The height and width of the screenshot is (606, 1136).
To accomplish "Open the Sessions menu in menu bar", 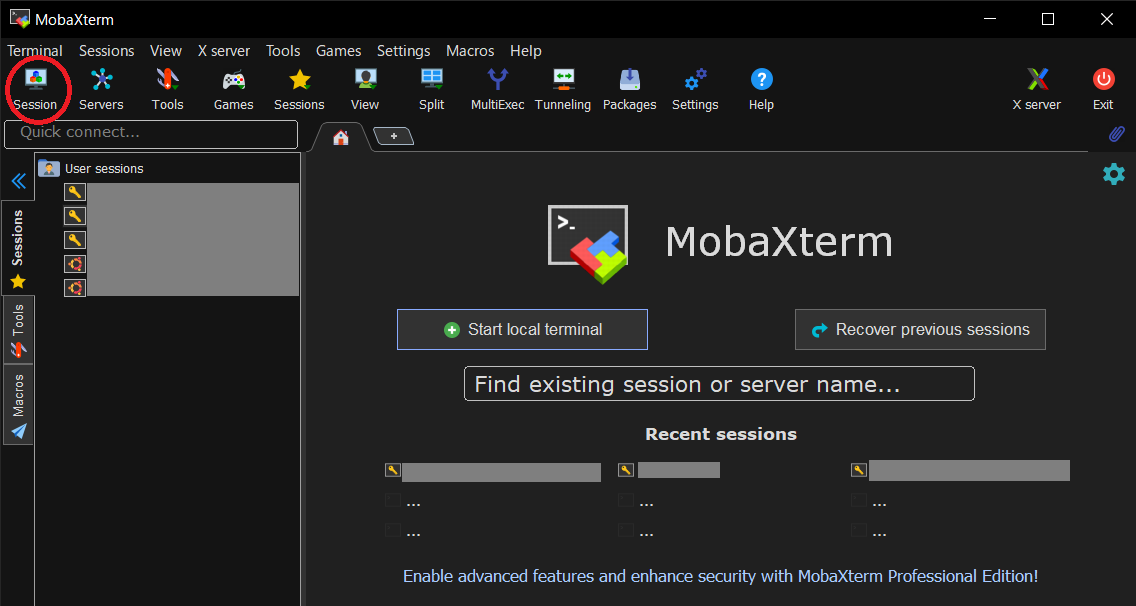I will [x=106, y=51].
